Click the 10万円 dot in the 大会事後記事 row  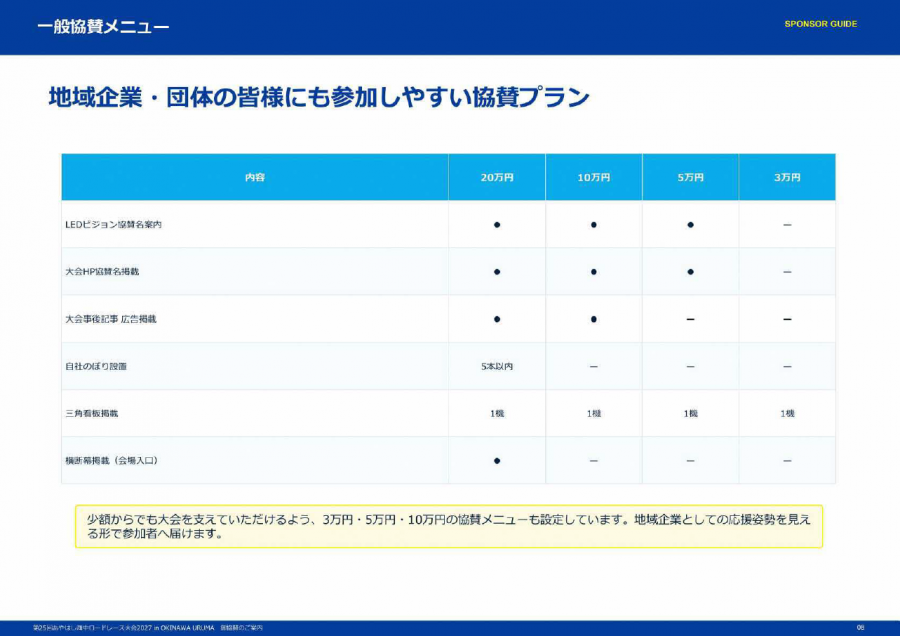593,319
